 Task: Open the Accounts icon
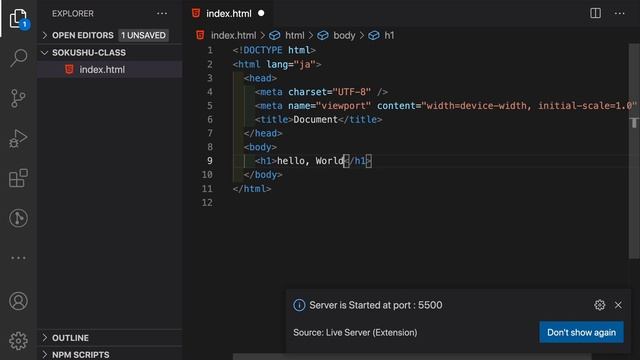click(18, 301)
